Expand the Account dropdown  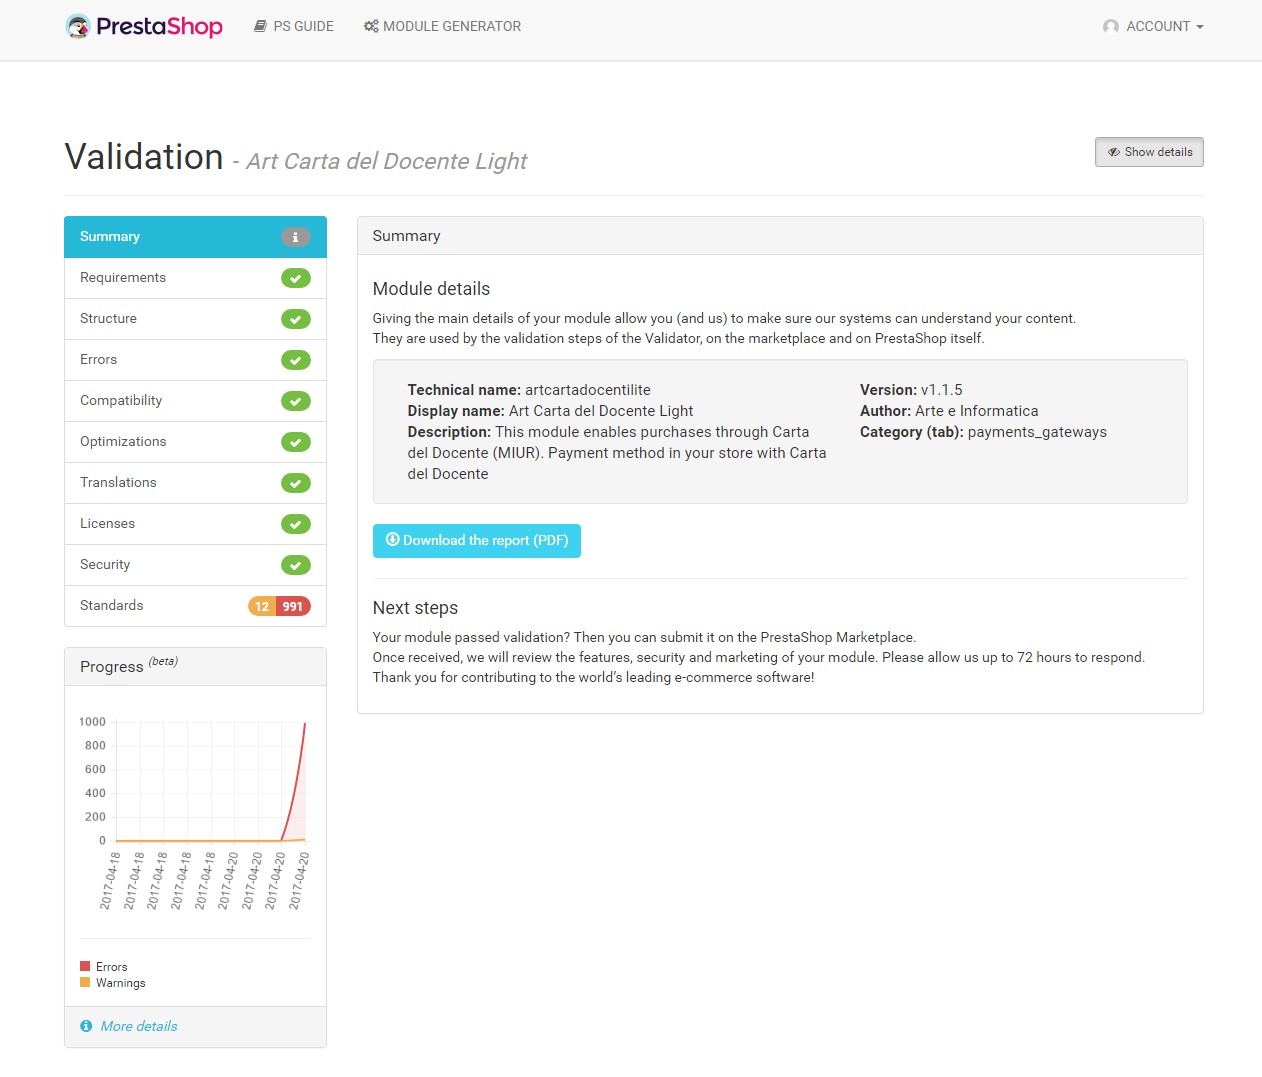coord(1153,26)
